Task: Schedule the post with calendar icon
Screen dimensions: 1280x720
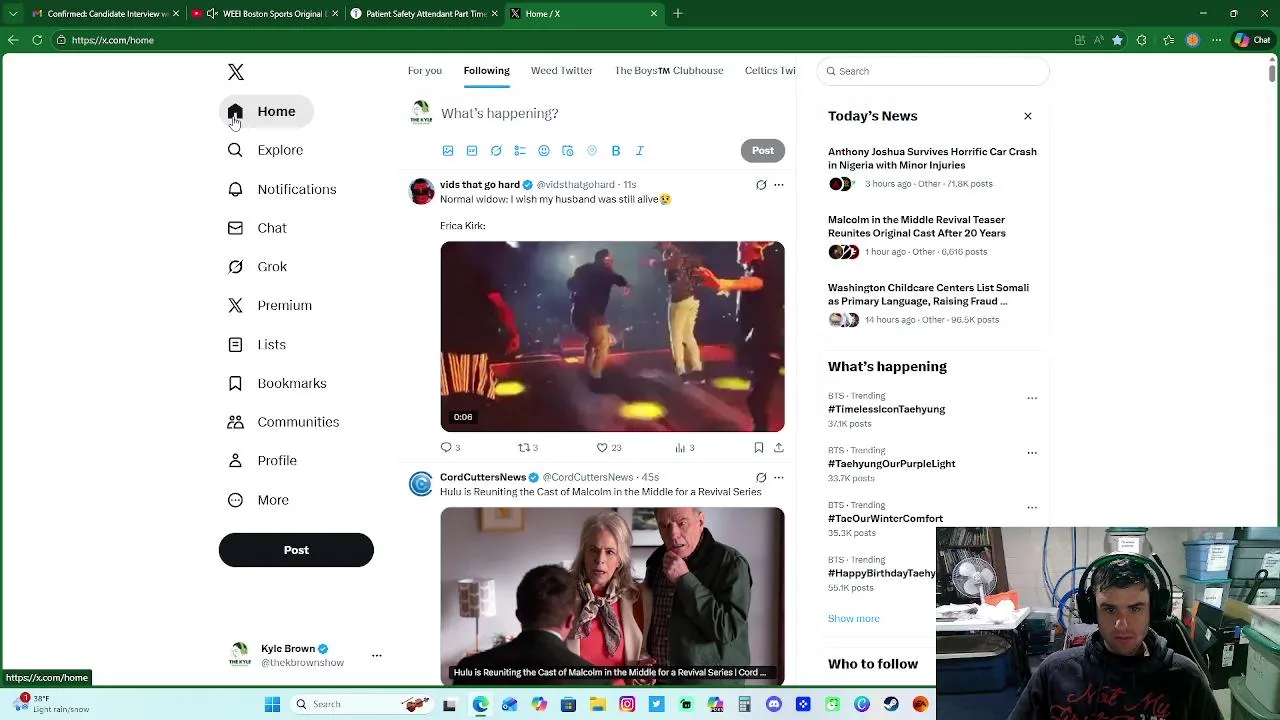Action: 568,151
